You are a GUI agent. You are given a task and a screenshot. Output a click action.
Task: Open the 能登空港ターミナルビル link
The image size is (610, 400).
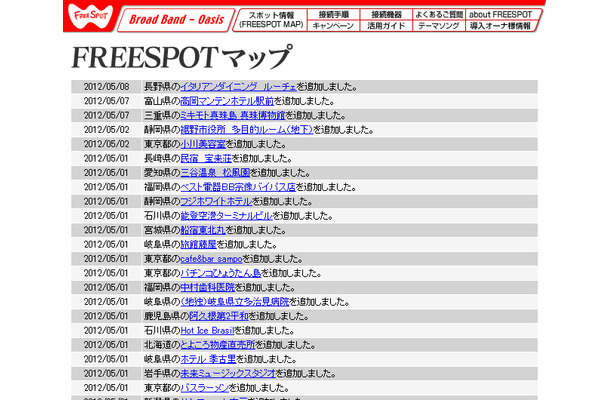pos(226,216)
